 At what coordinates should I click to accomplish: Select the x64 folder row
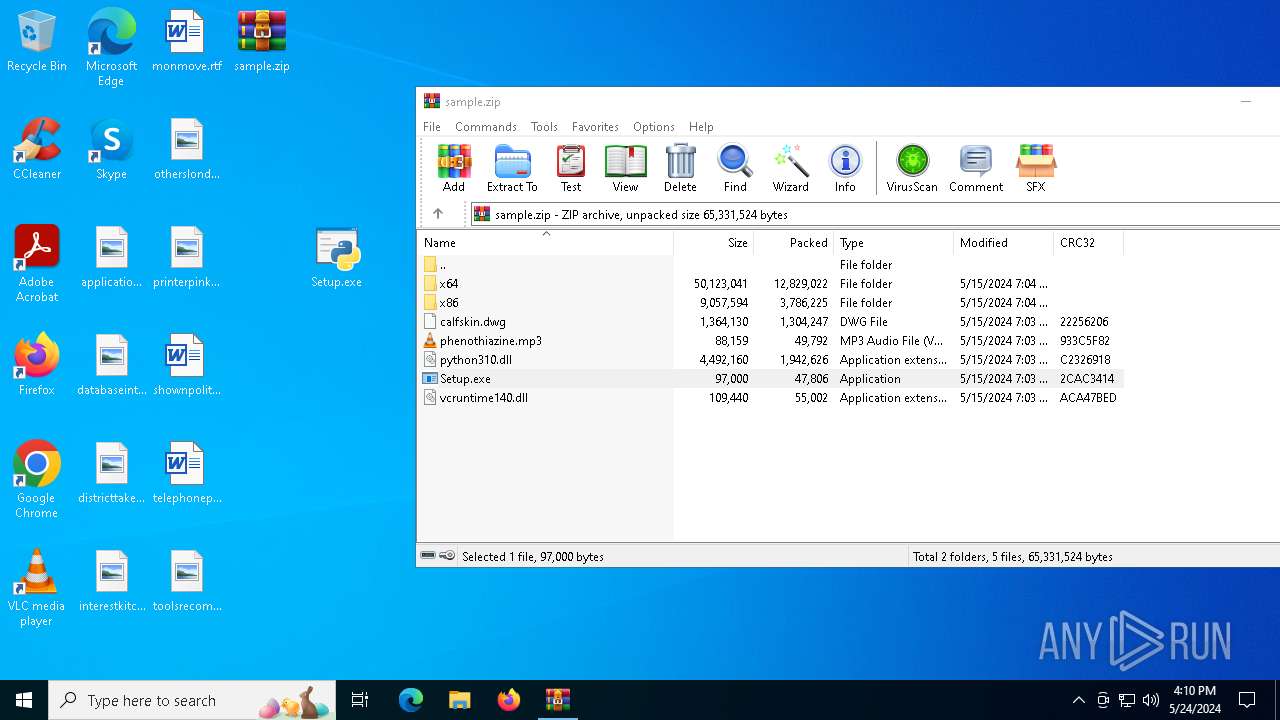coord(770,284)
